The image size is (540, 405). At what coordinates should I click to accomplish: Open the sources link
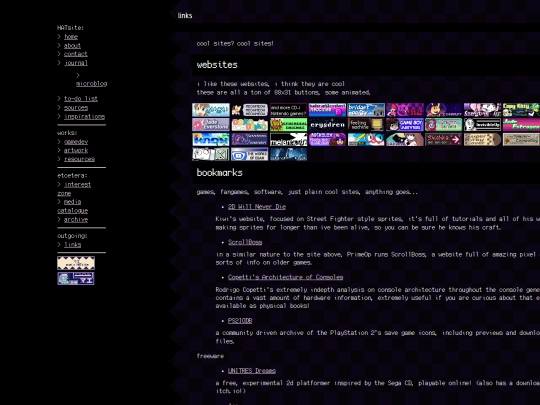click(x=76, y=107)
